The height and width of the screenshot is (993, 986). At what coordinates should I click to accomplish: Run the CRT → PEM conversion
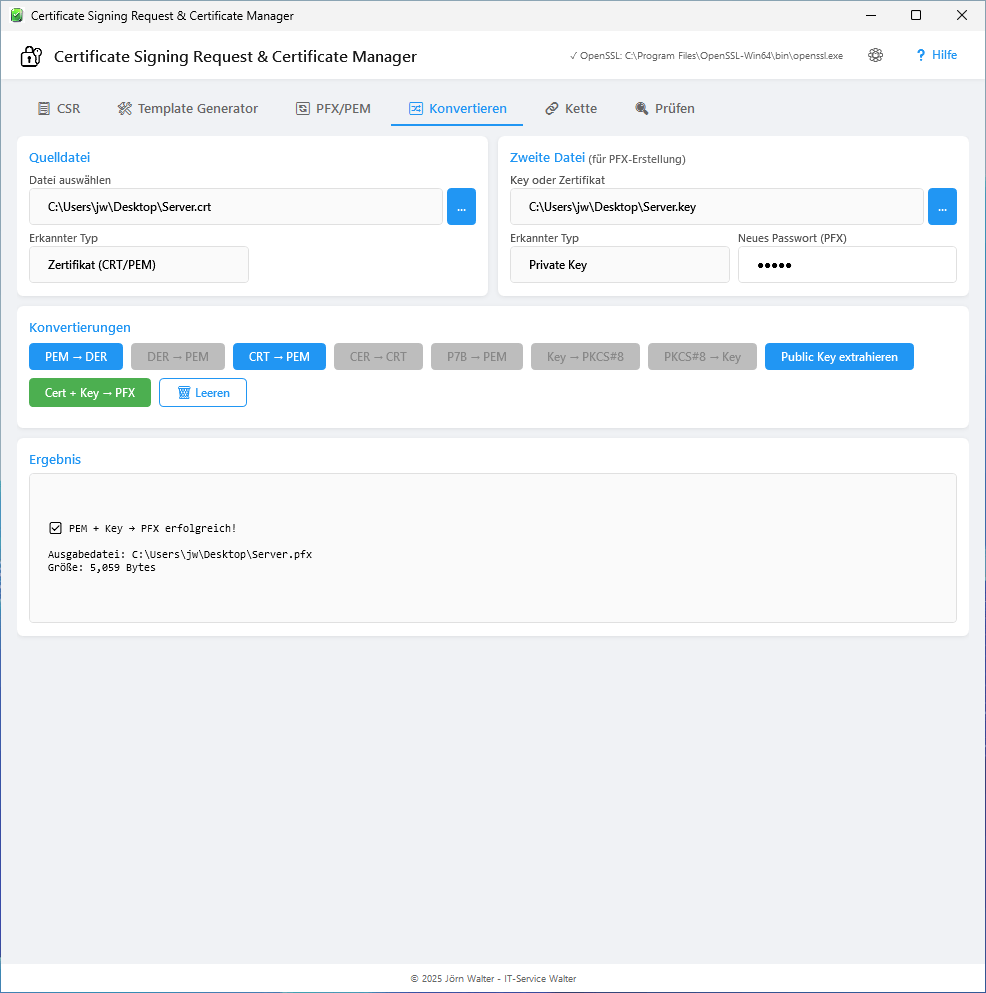[279, 356]
